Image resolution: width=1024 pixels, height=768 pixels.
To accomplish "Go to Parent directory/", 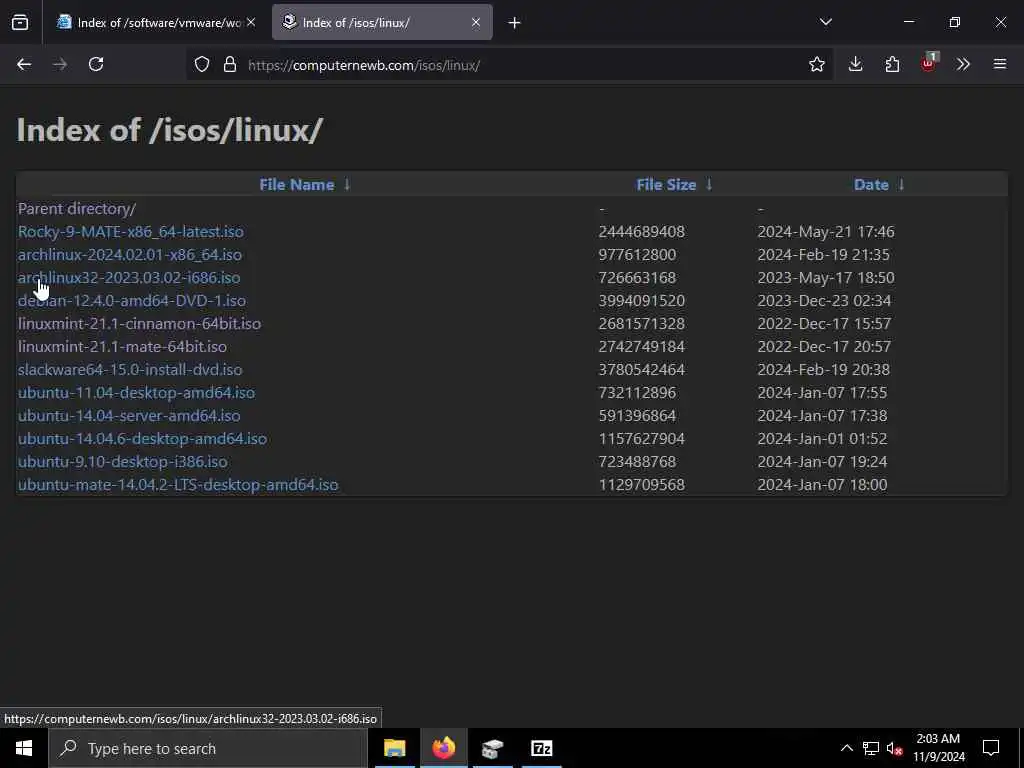I will click(x=77, y=208).
